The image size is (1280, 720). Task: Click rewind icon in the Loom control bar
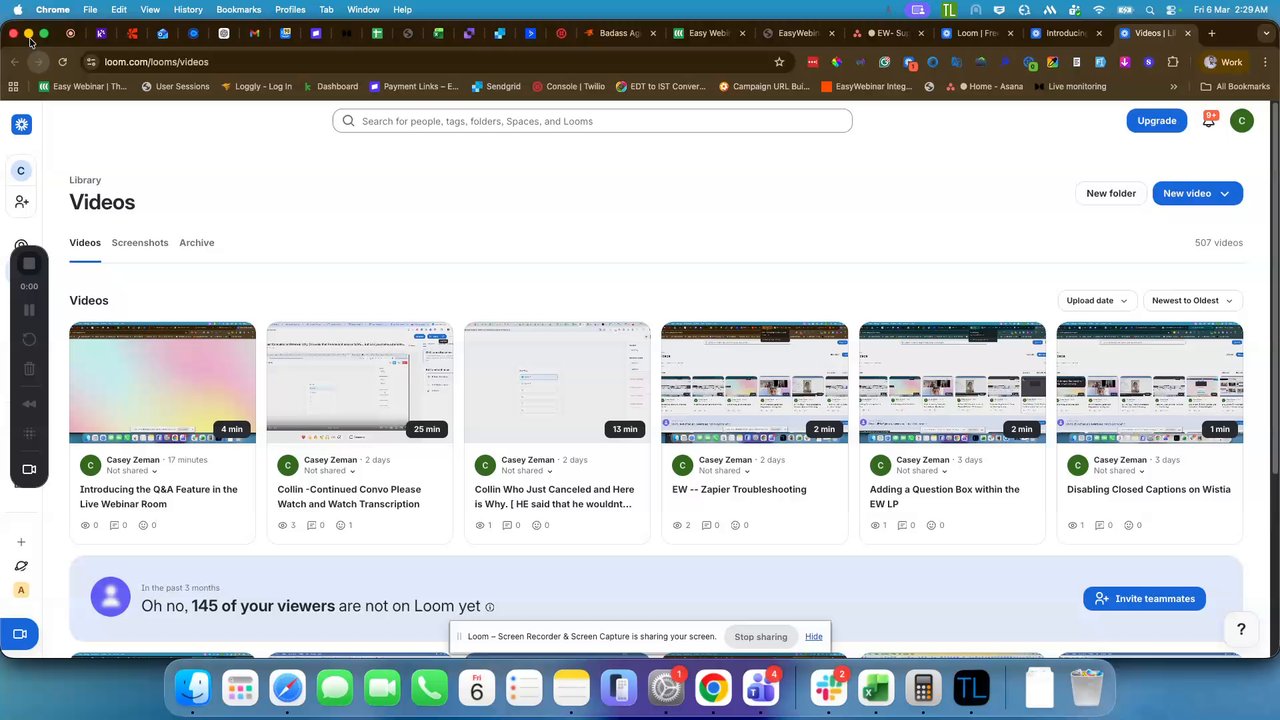pyautogui.click(x=29, y=404)
